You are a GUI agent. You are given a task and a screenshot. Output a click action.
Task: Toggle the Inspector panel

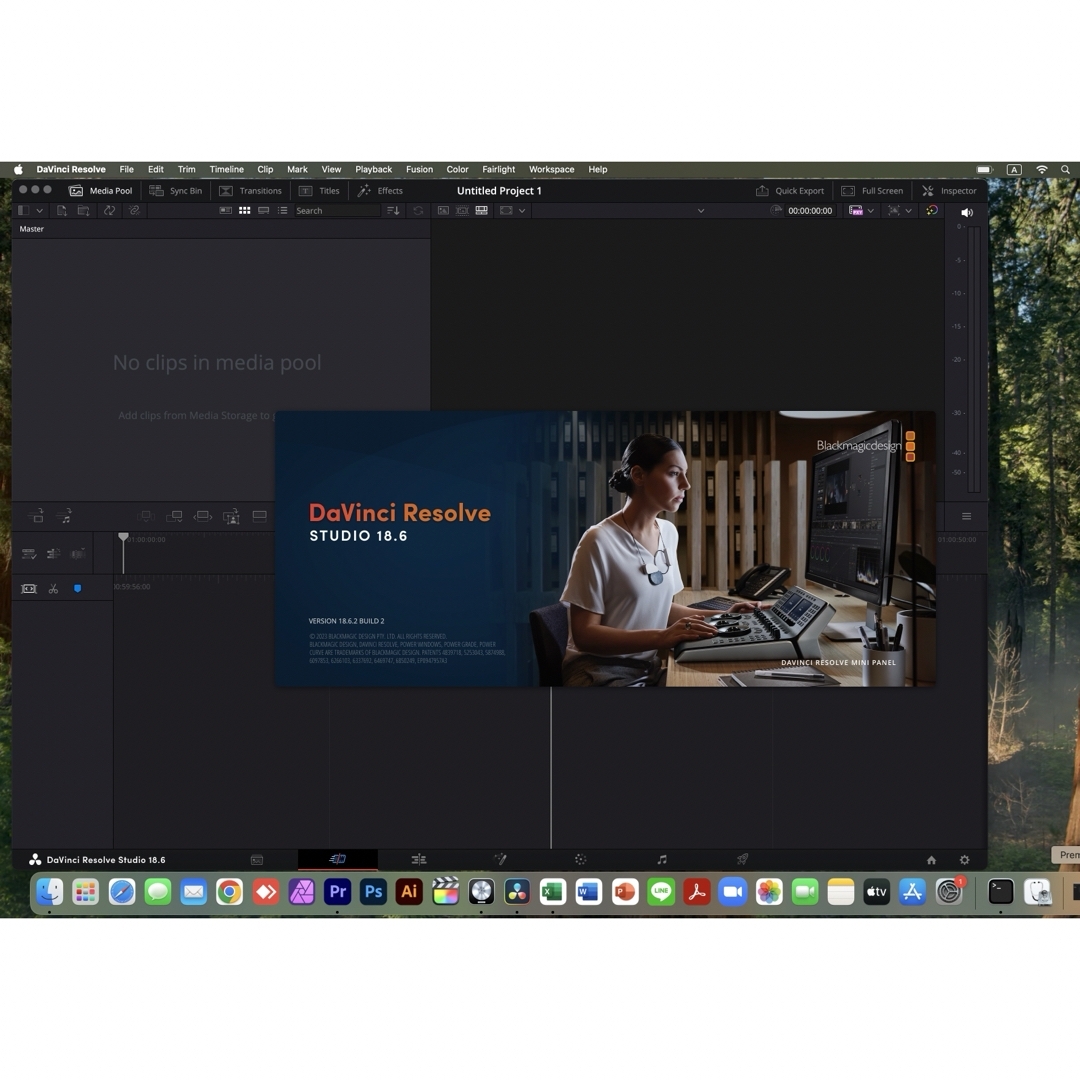948,191
